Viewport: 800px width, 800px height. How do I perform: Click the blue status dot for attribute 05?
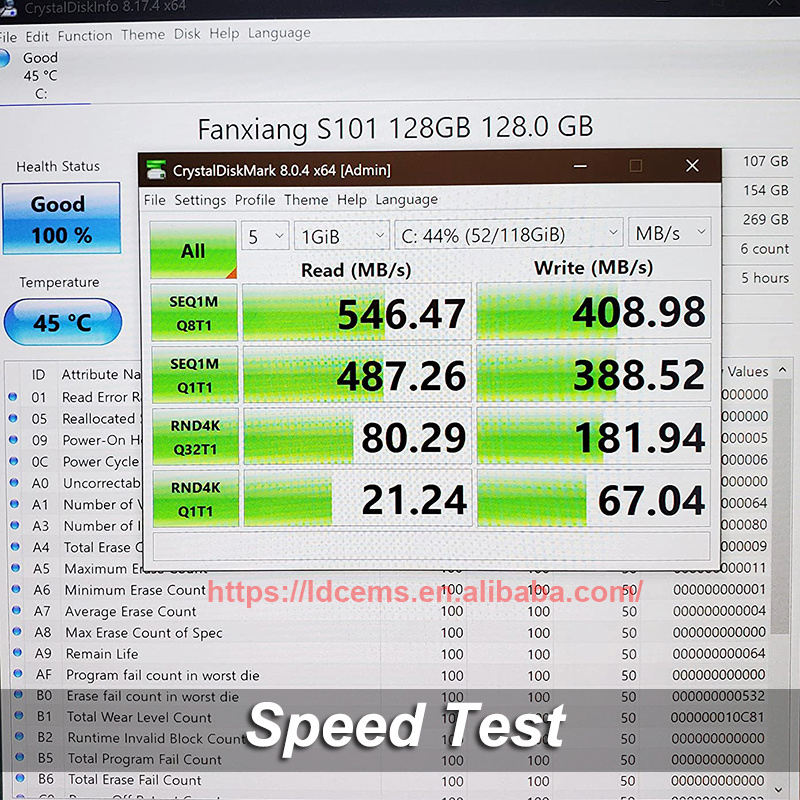tap(13, 418)
